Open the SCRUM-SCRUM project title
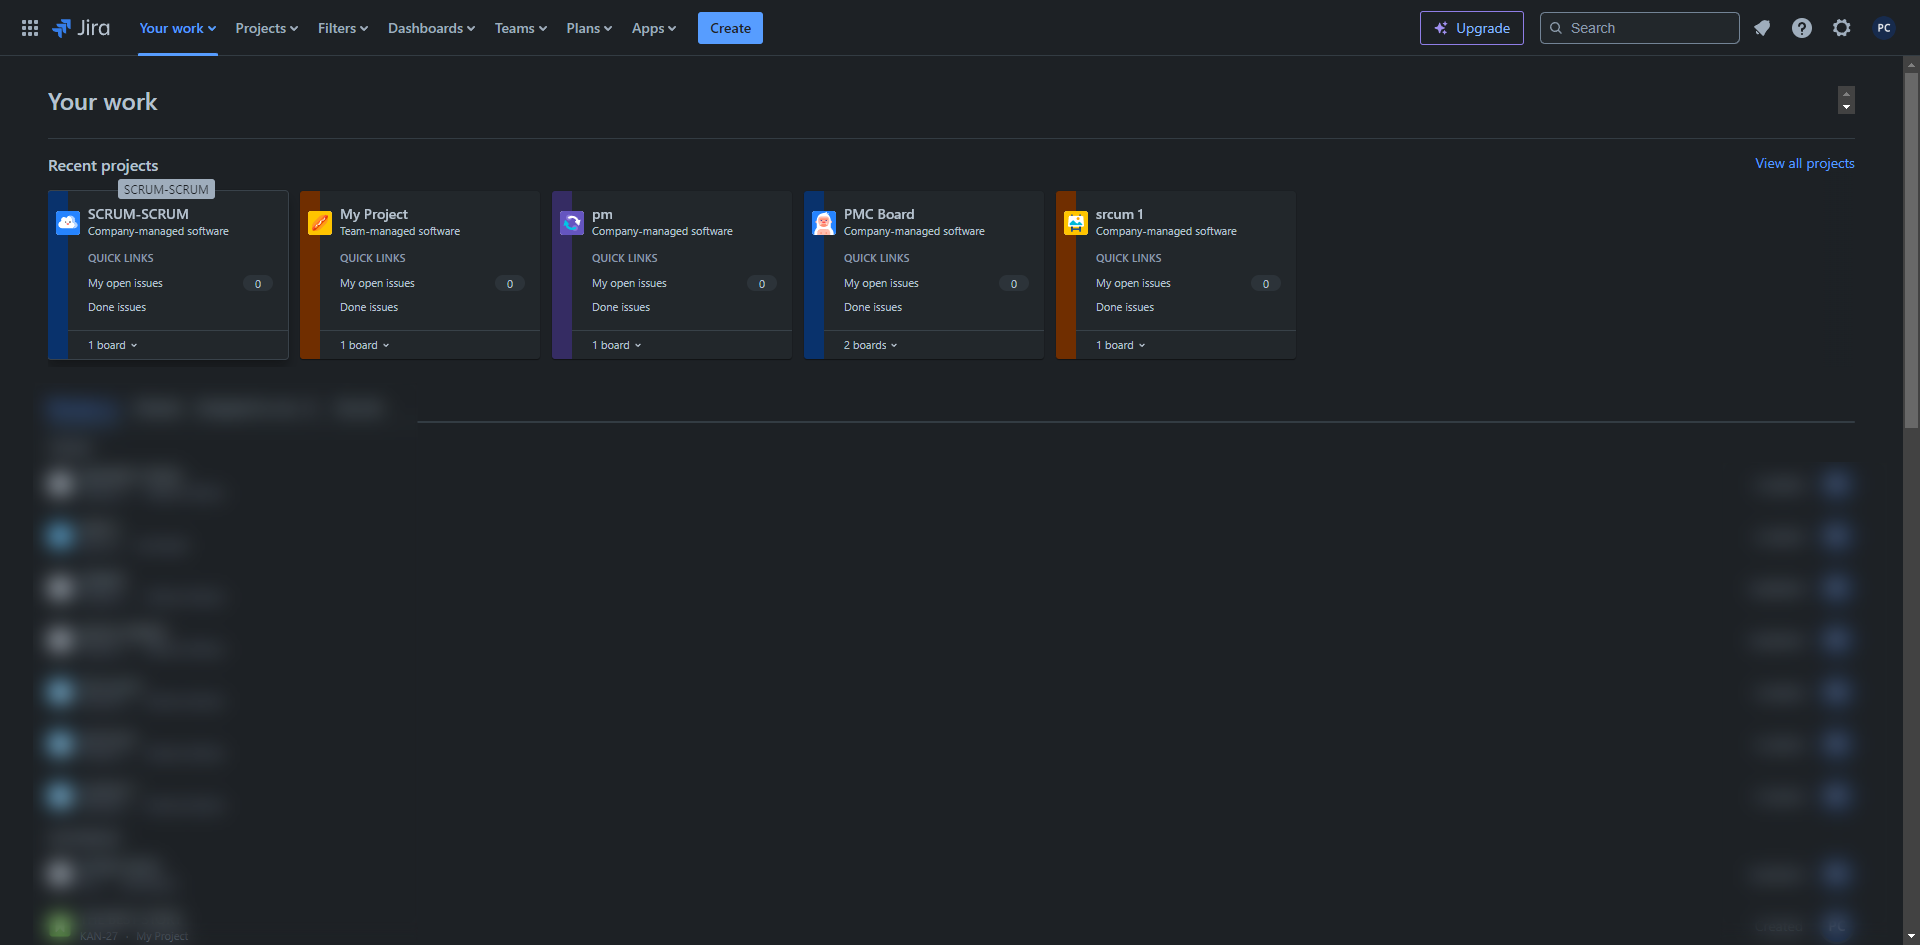This screenshot has height=945, width=1920. pos(138,214)
